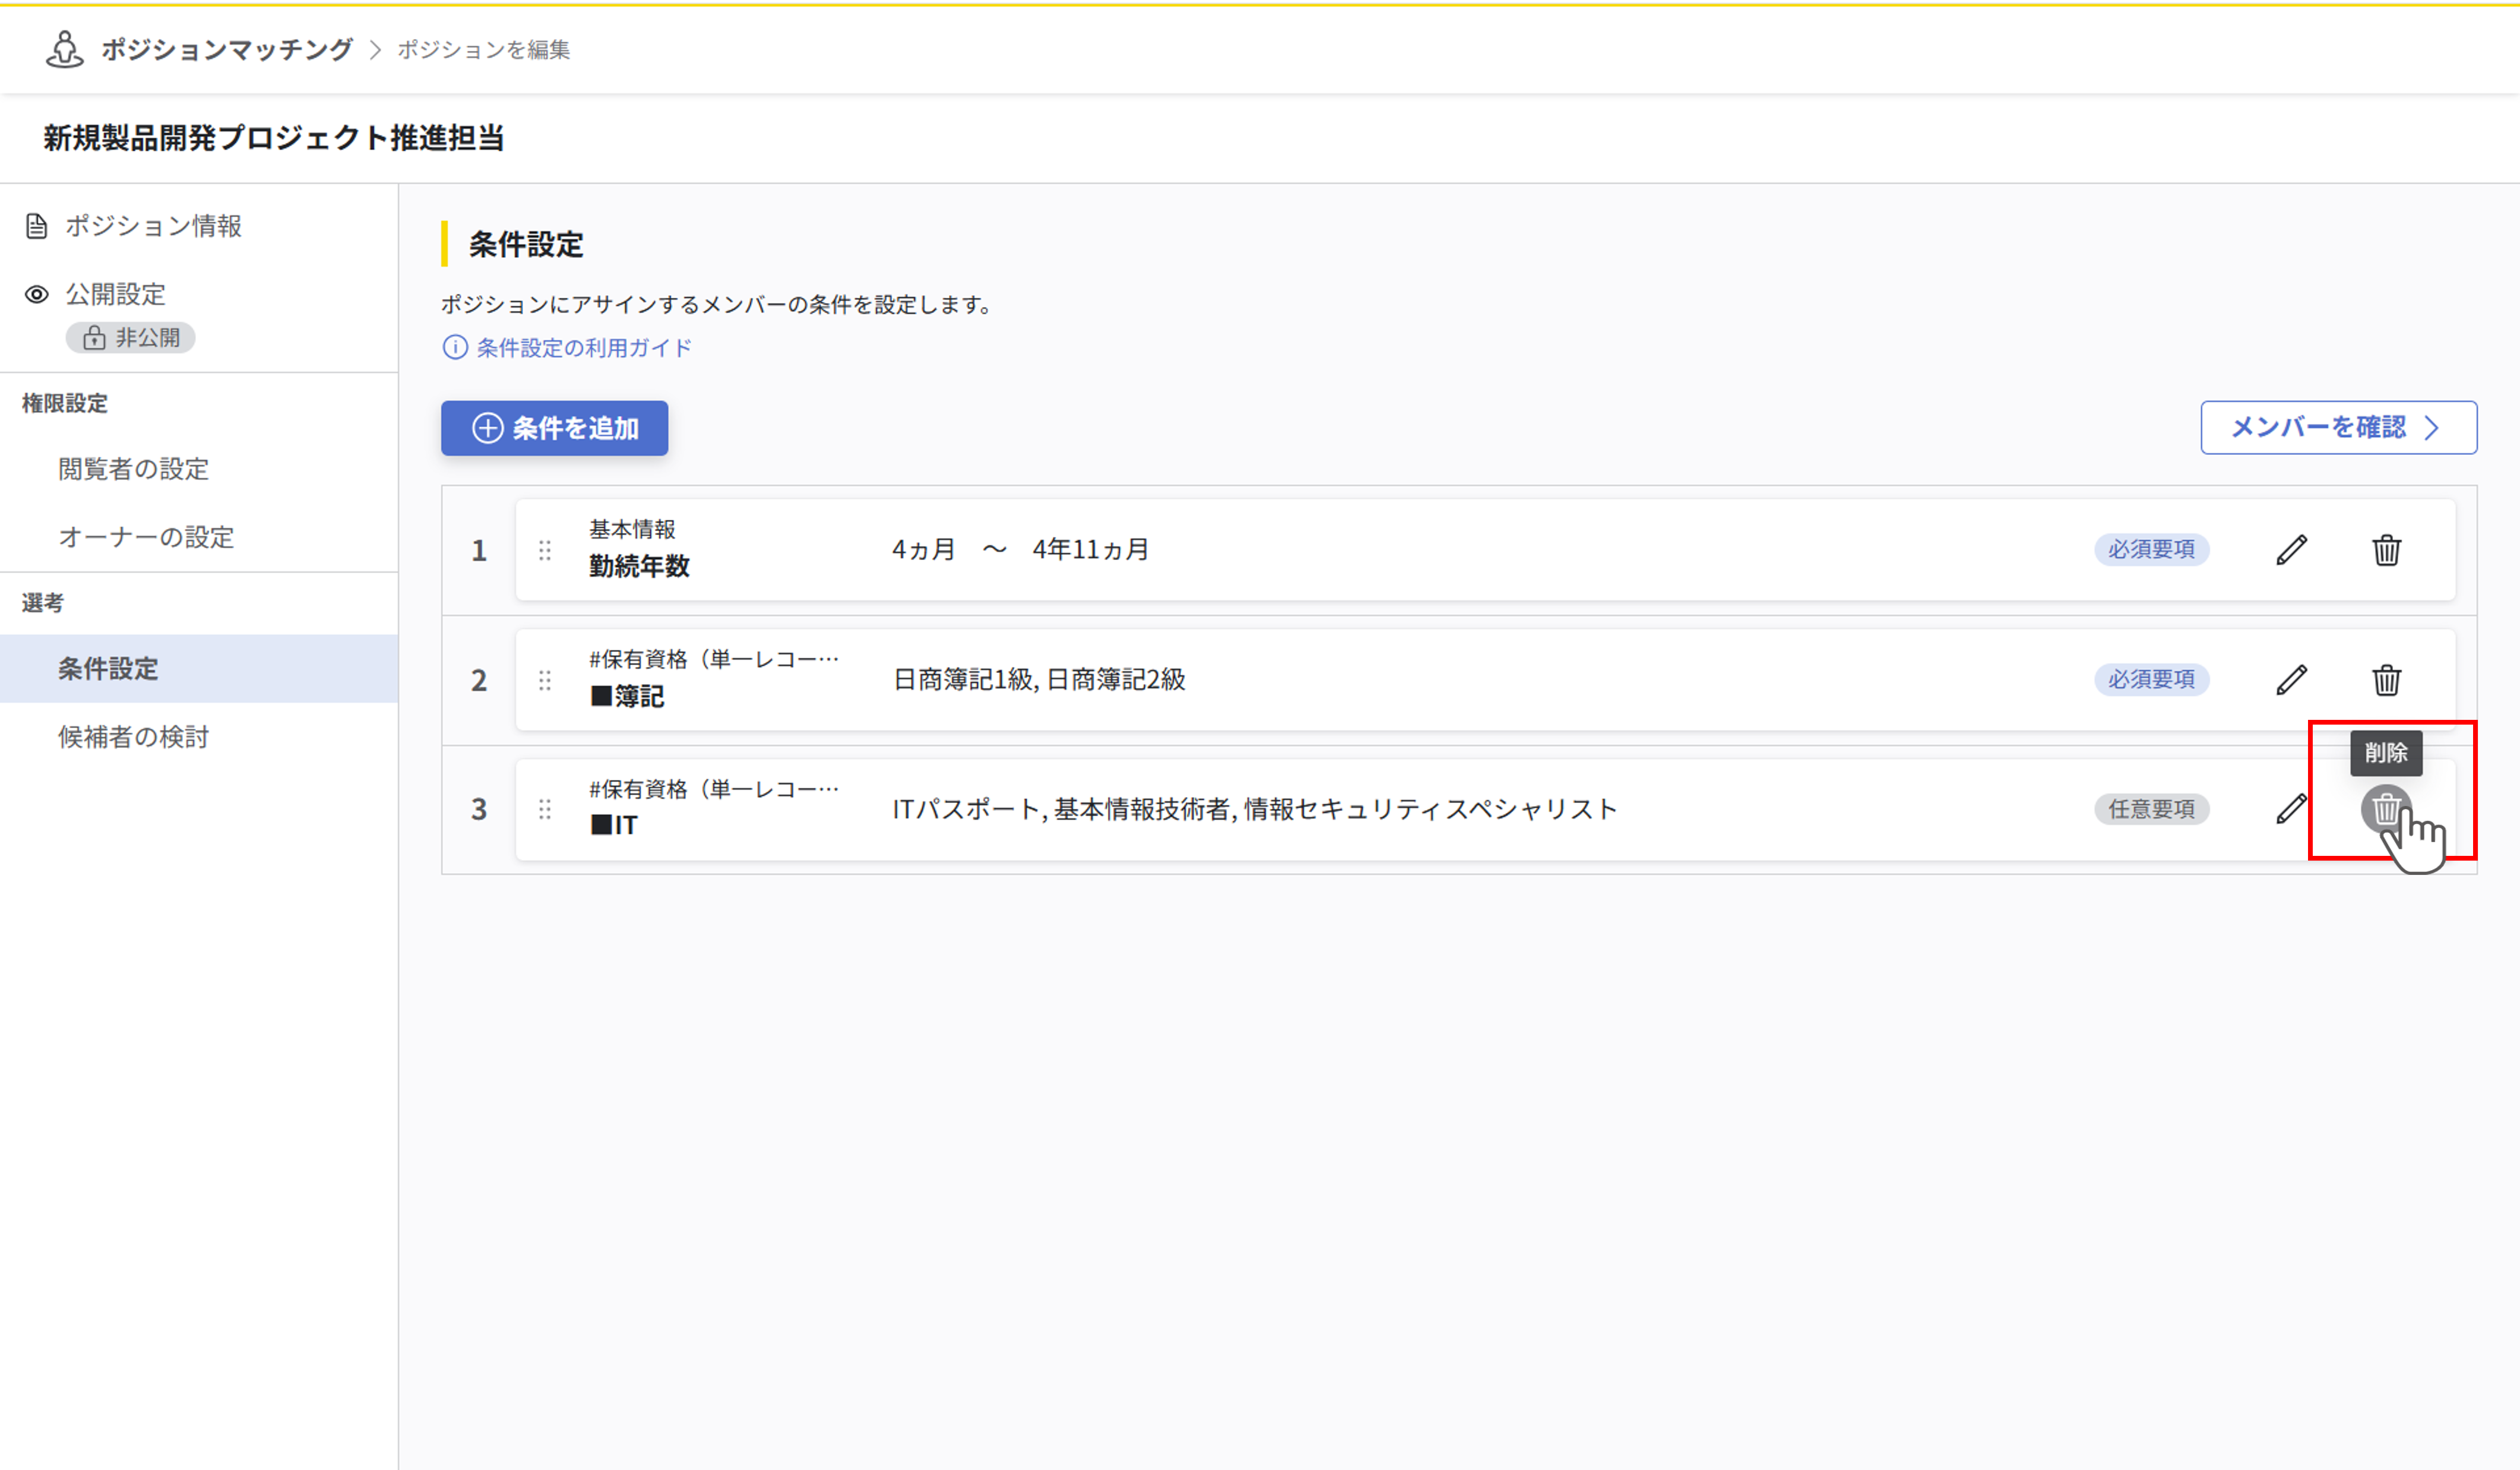Click the value 日商簿記1級, 日商簿記2級
The image size is (2520, 1470).
coord(1039,680)
